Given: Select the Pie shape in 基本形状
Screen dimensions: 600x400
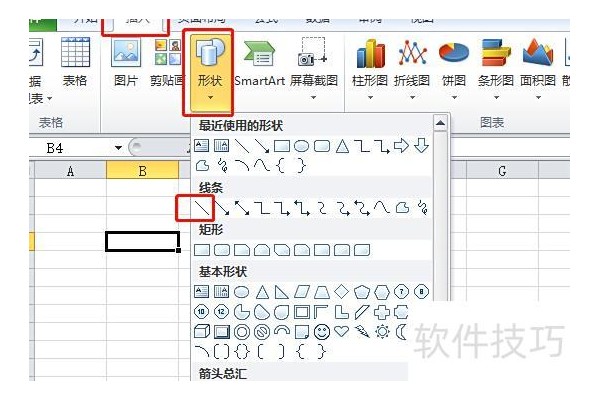Looking at the screenshot, I should 242,312.
